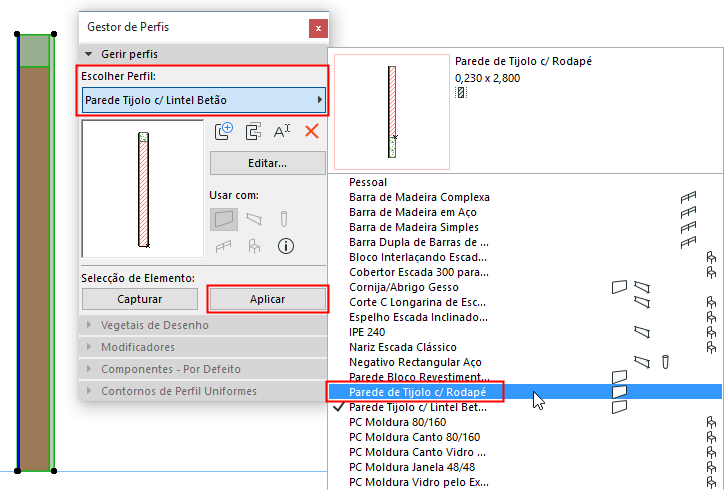Open the profile info icon

click(286, 246)
